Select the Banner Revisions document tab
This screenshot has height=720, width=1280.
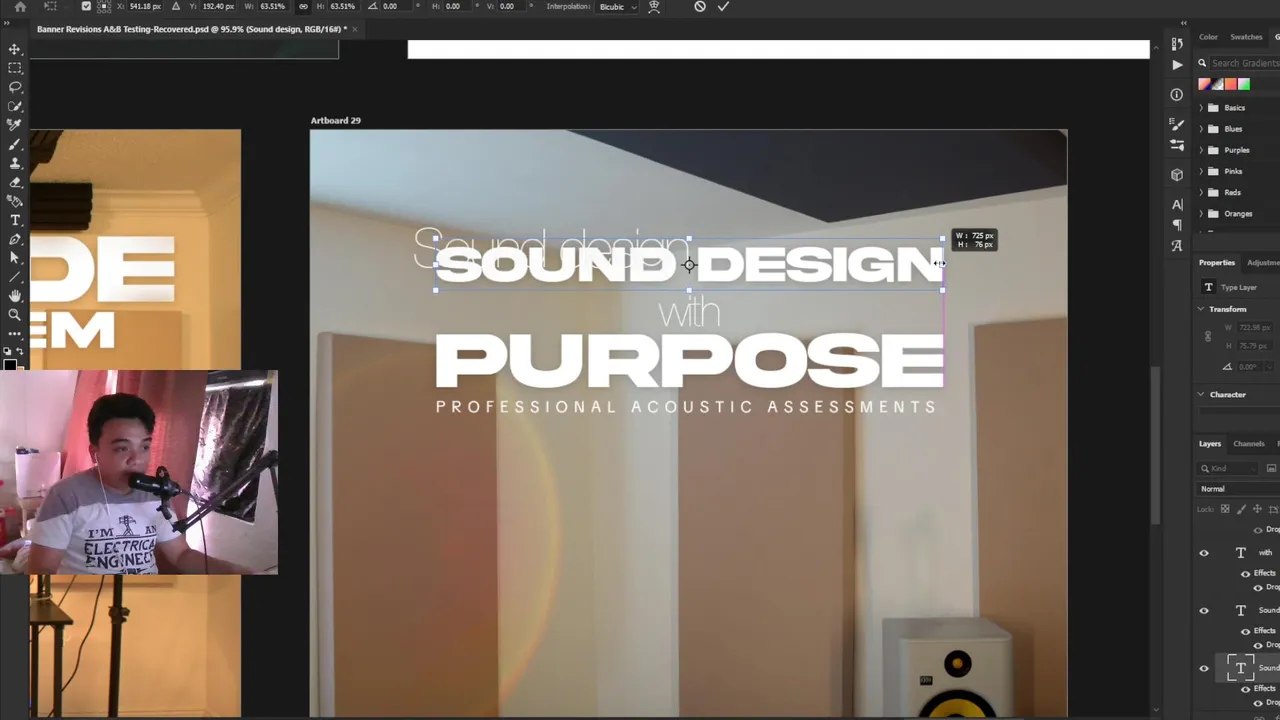[x=191, y=29]
